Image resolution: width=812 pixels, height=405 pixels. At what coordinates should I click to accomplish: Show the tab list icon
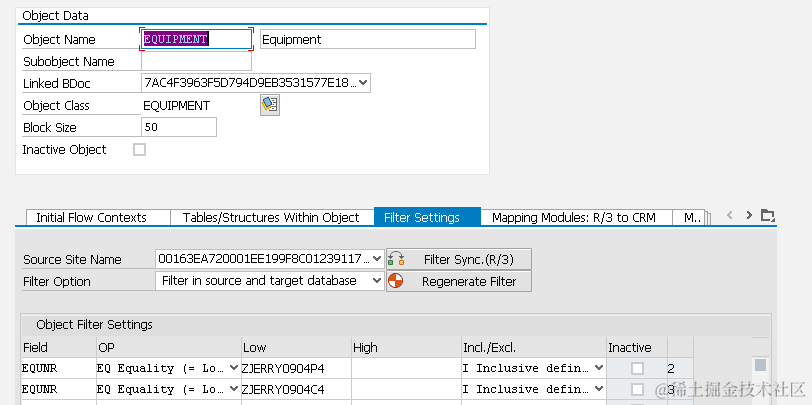click(767, 215)
